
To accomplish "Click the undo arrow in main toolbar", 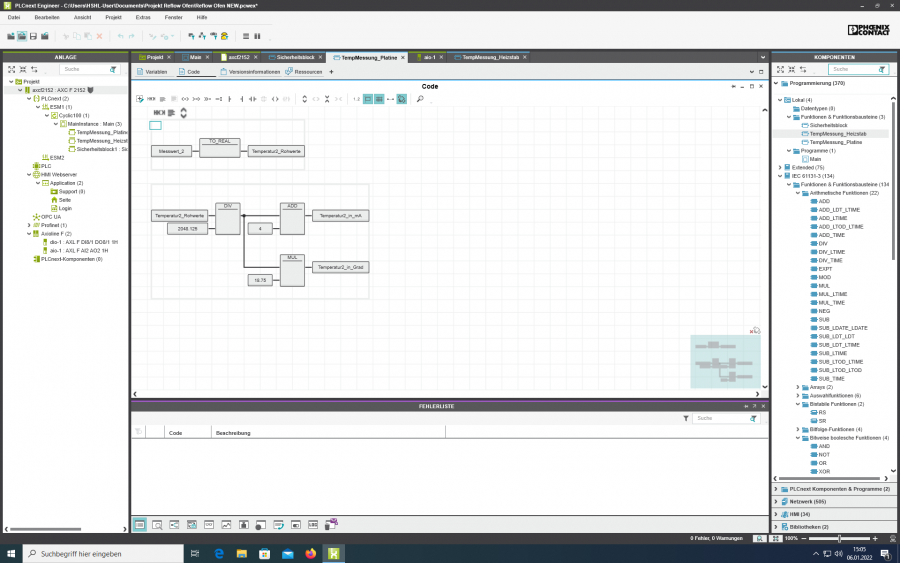I will [x=120, y=36].
